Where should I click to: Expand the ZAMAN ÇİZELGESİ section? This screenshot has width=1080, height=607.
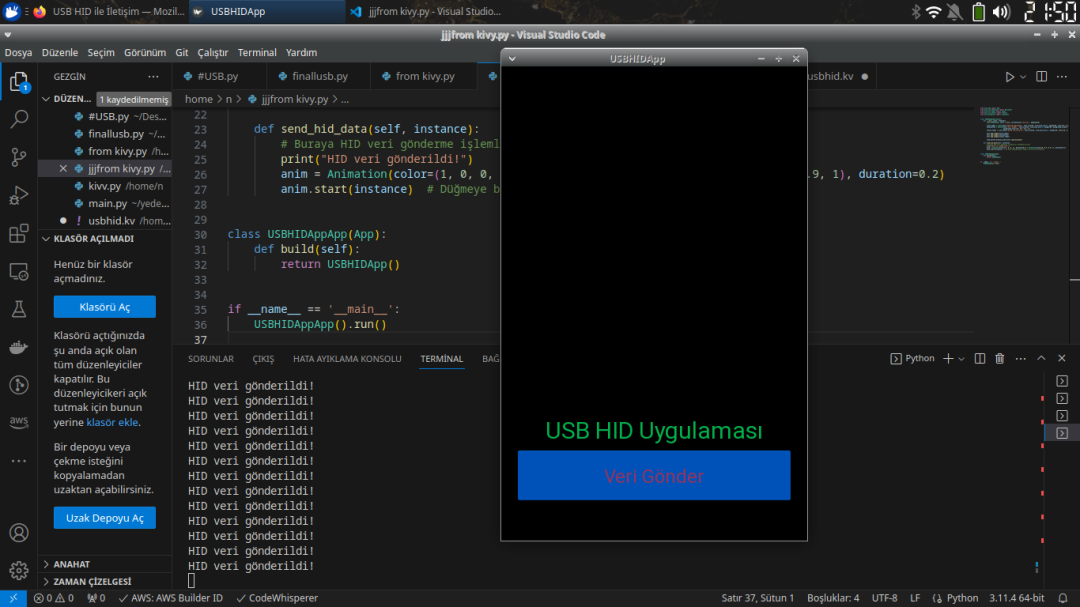click(x=91, y=582)
